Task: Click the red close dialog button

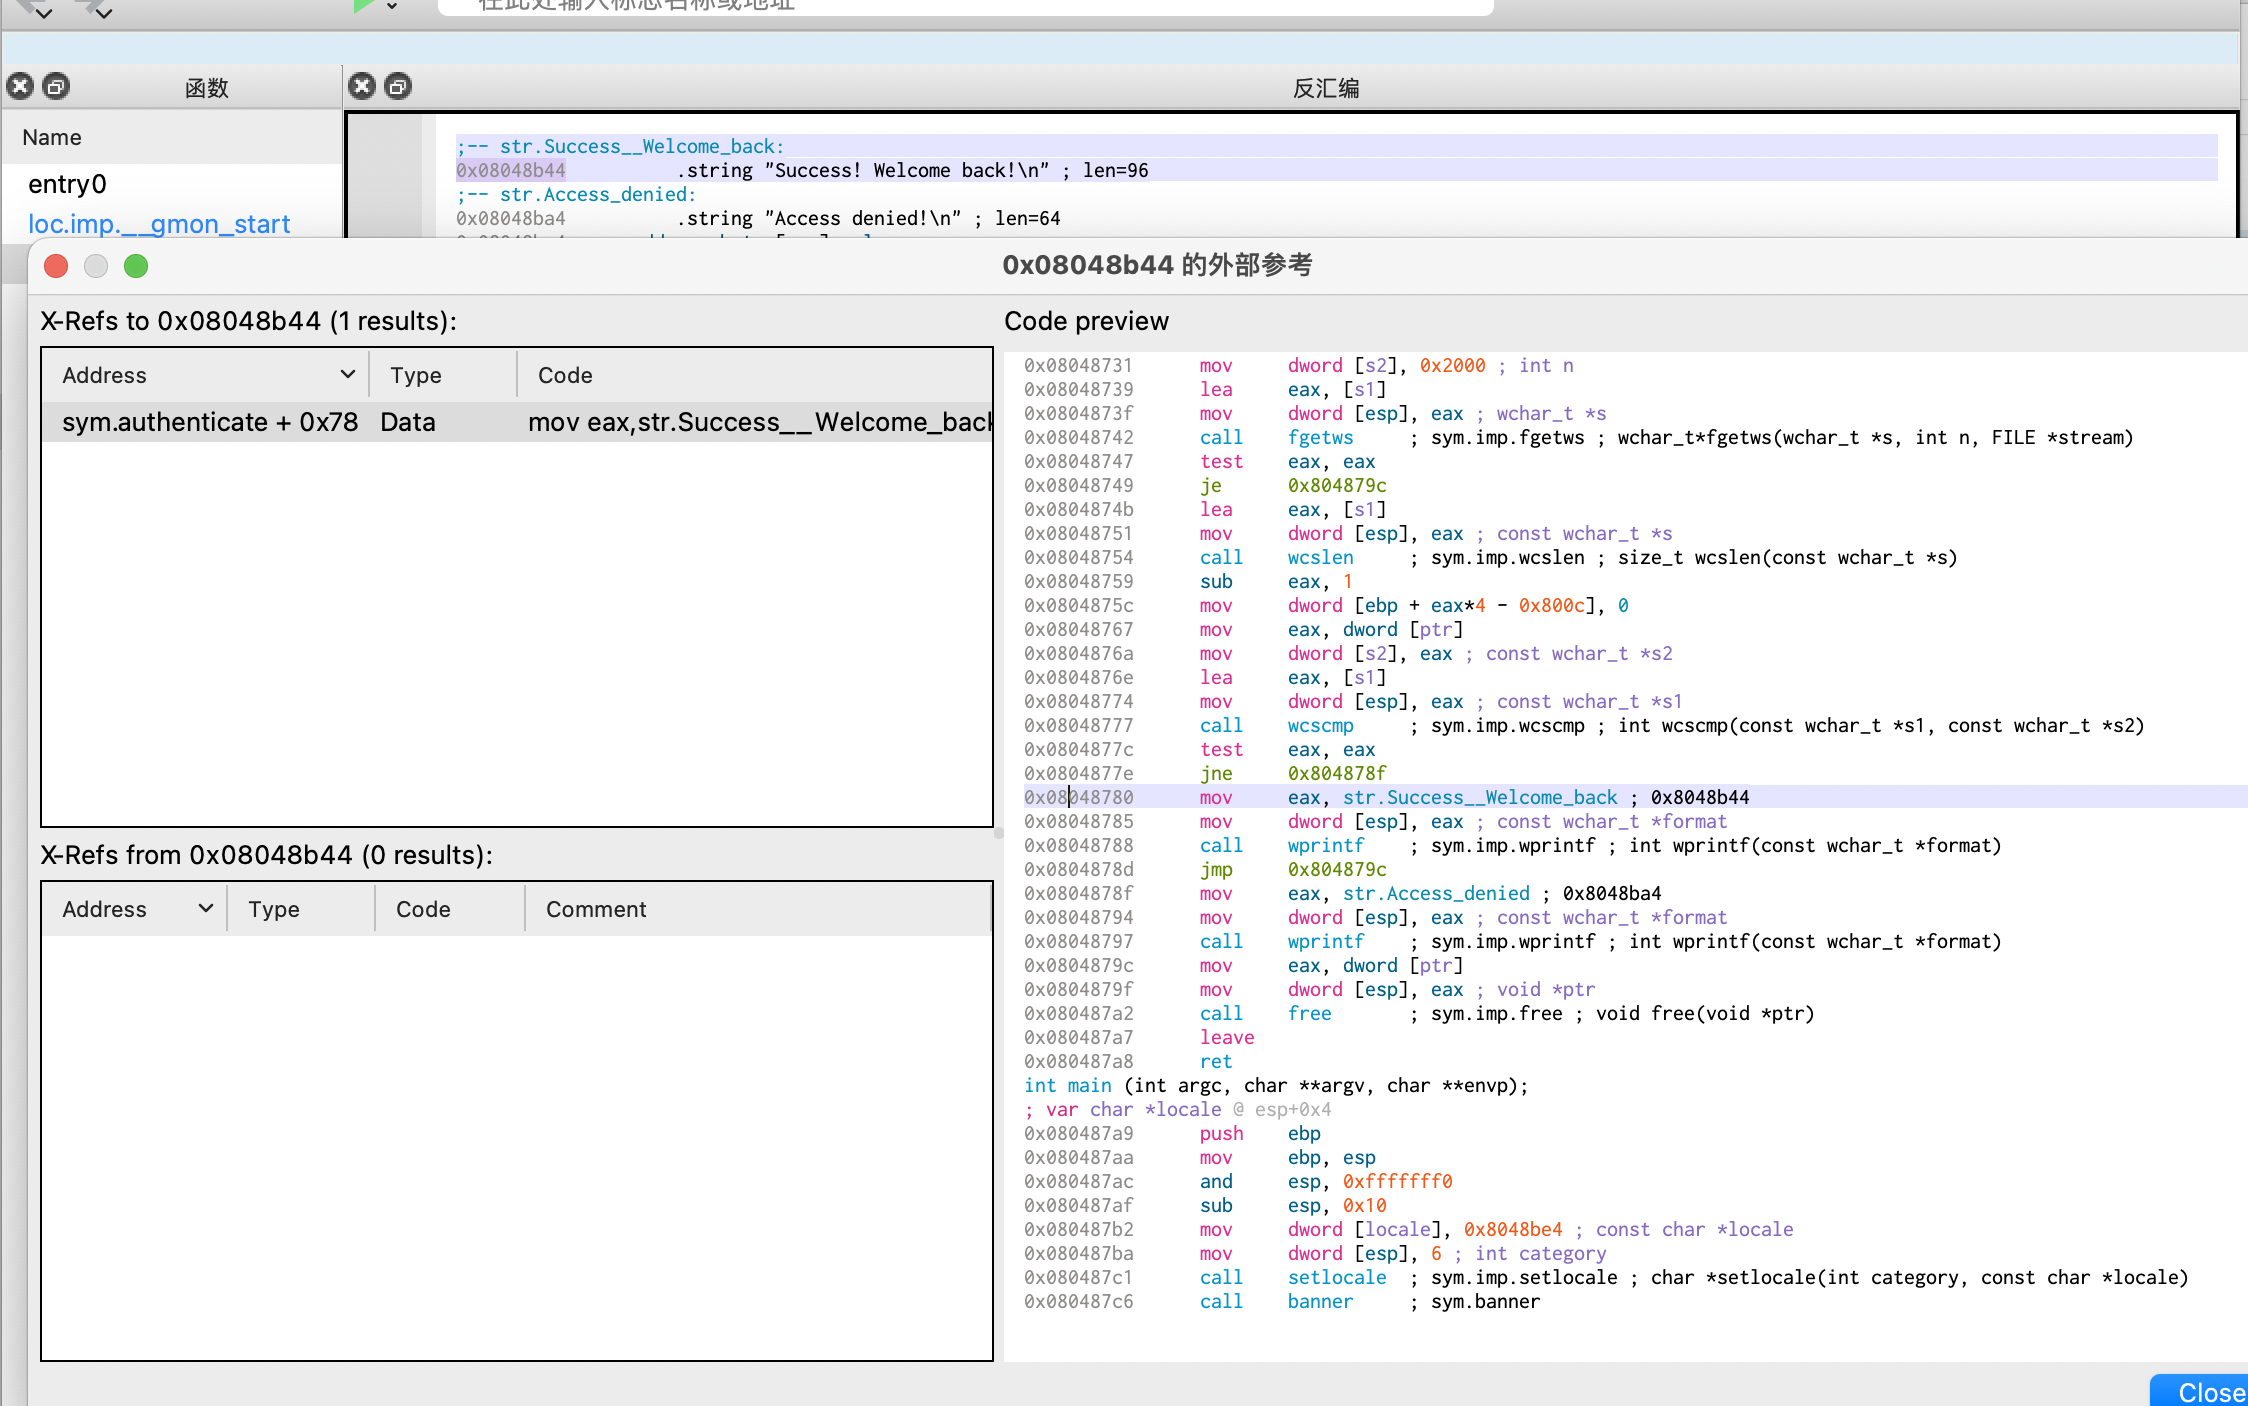Action: click(56, 266)
